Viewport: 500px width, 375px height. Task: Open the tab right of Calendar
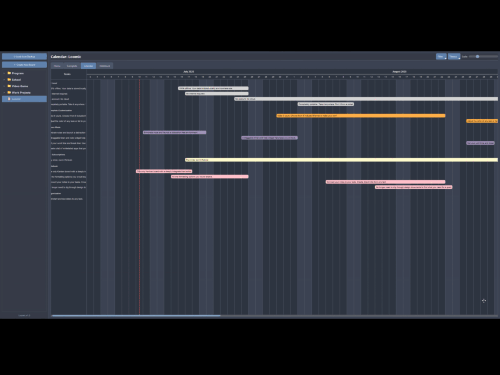(x=105, y=66)
